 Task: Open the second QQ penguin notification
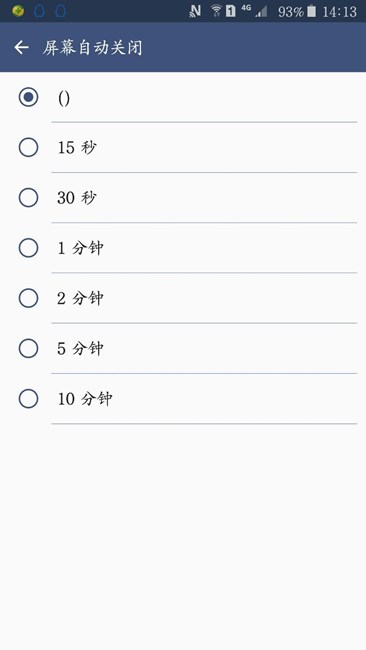coord(61,11)
